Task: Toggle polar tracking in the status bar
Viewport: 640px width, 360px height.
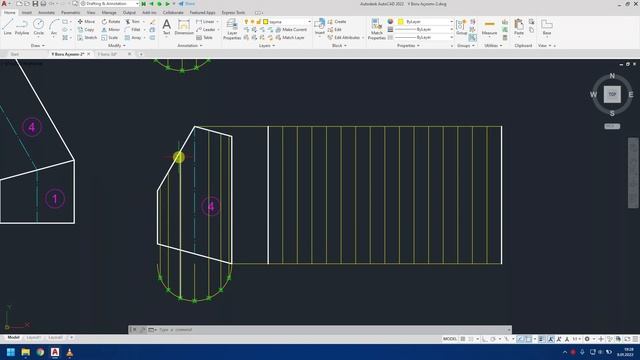Action: pyautogui.click(x=493, y=339)
